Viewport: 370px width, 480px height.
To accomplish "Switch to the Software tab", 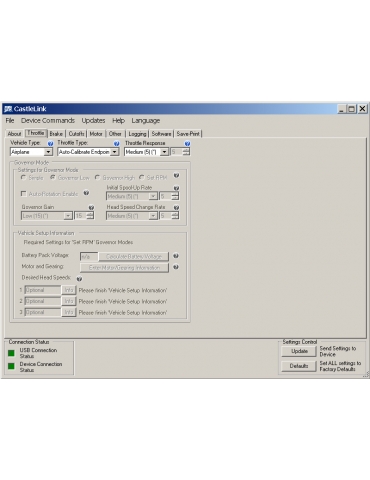I will 161,134.
